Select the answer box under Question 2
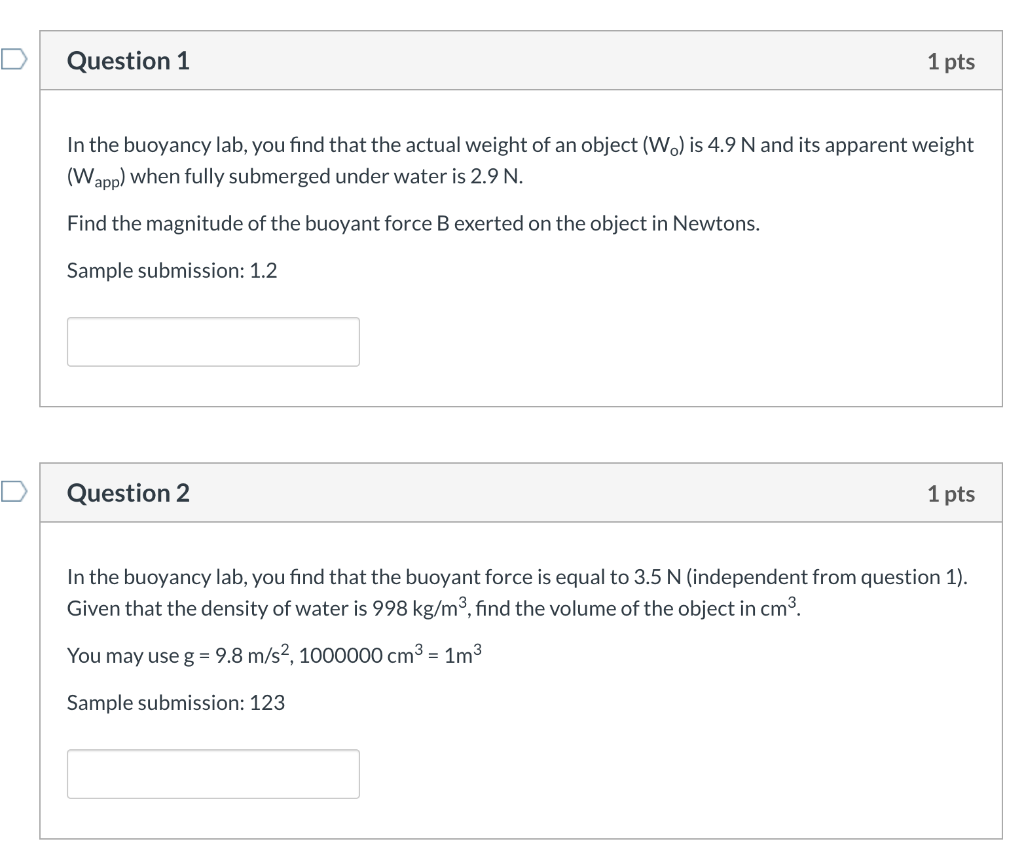 [212, 773]
